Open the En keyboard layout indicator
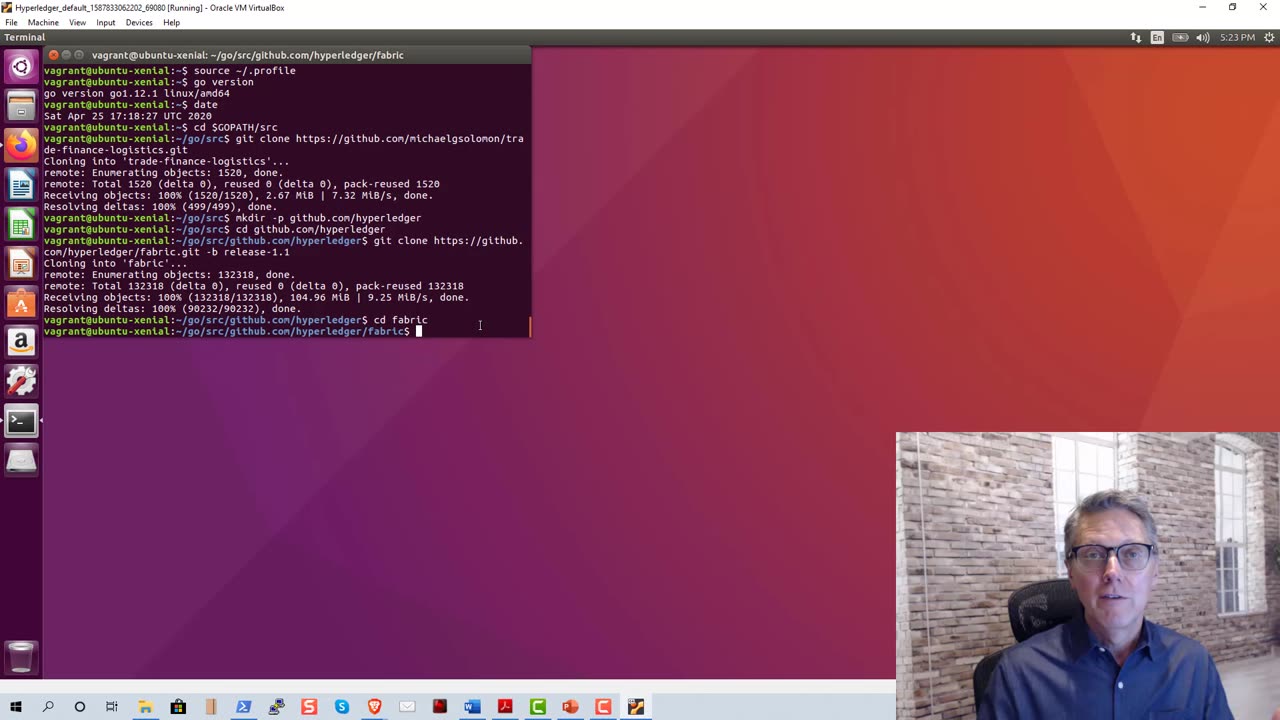Screen dimensions: 1280x720 [1157, 37]
